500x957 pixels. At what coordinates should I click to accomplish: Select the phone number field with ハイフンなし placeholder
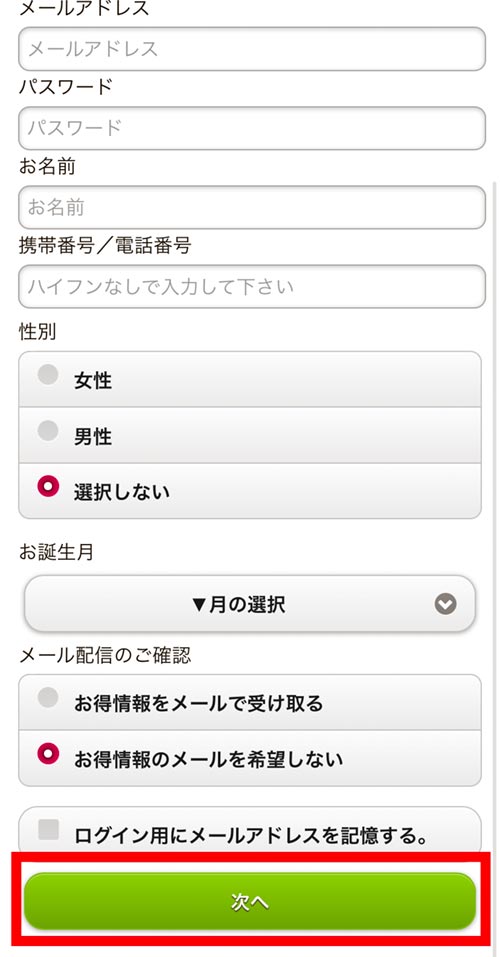coord(252,286)
